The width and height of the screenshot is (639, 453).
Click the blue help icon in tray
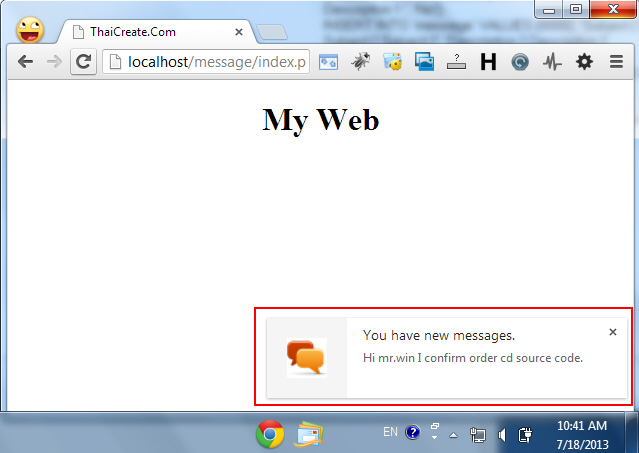(x=413, y=432)
